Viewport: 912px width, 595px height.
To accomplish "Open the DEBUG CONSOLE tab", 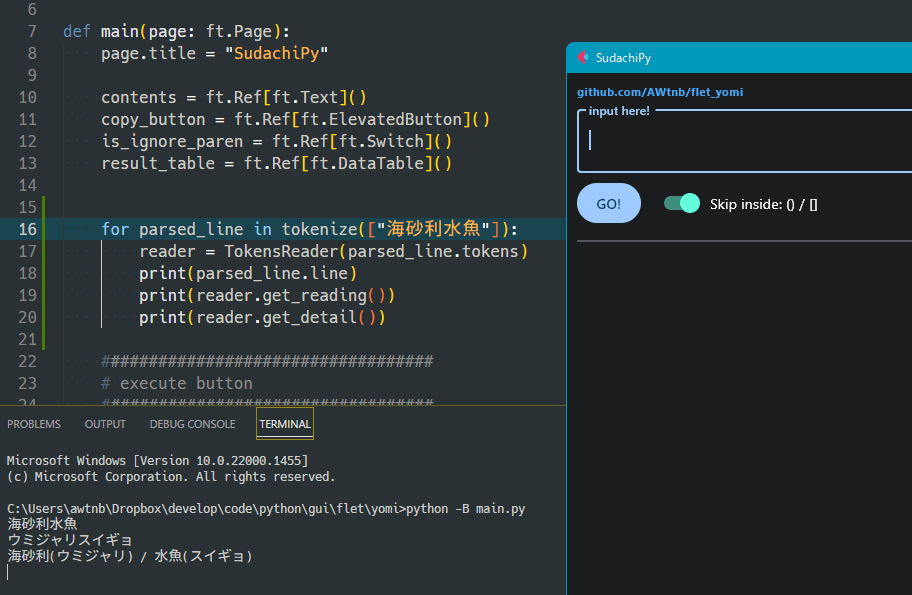I will [193, 424].
